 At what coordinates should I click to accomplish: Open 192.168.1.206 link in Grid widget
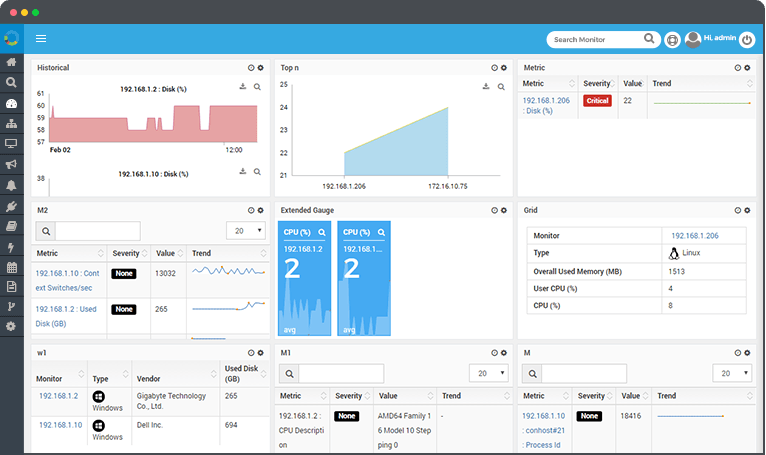pyautogui.click(x=694, y=235)
